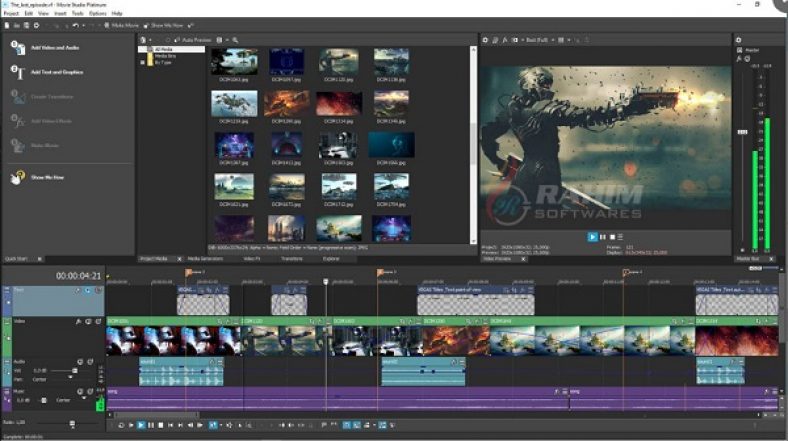The image size is (788, 441).
Task: Click Make Movie in the top toolbar
Action: click(121, 24)
